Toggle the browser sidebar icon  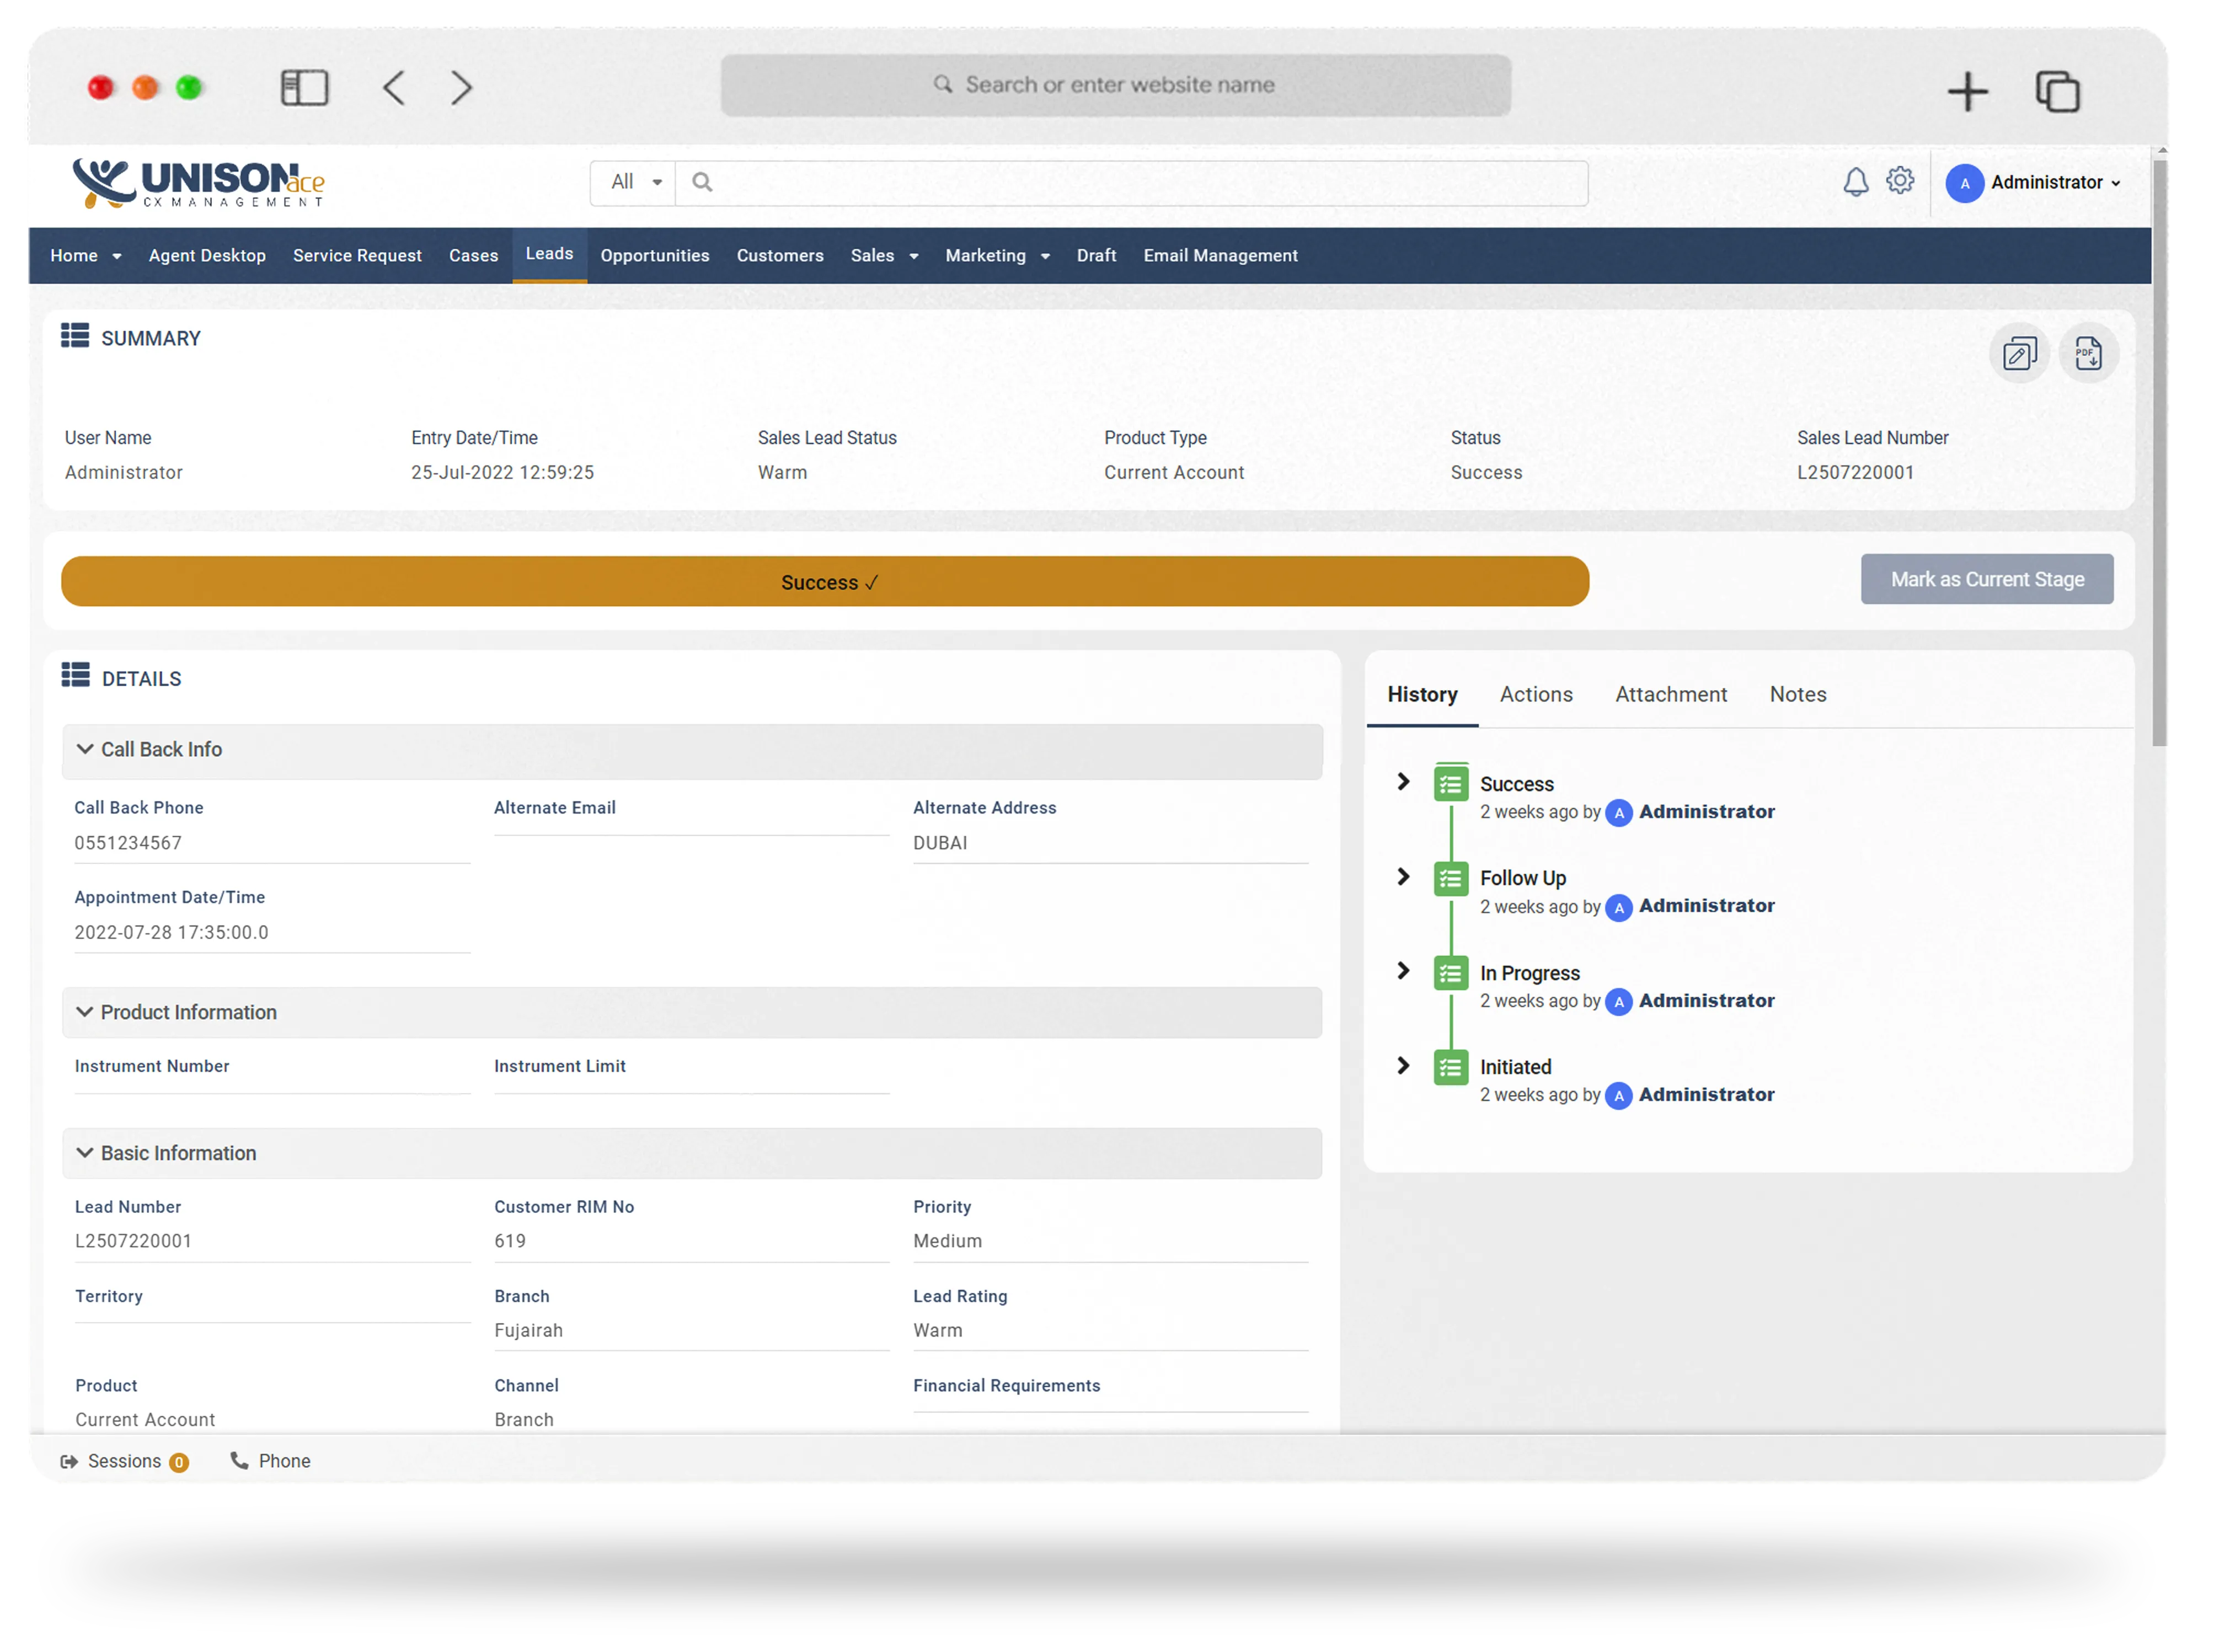point(304,88)
